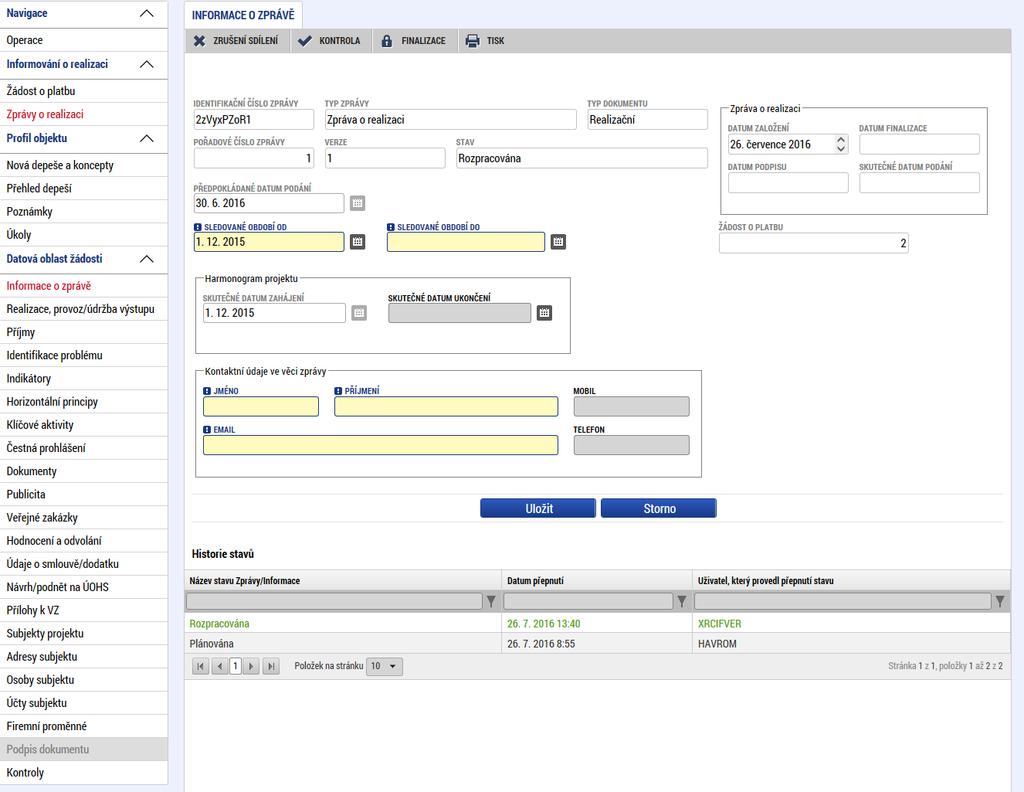Click the Zrušení sdílení cross icon

(x=199, y=40)
